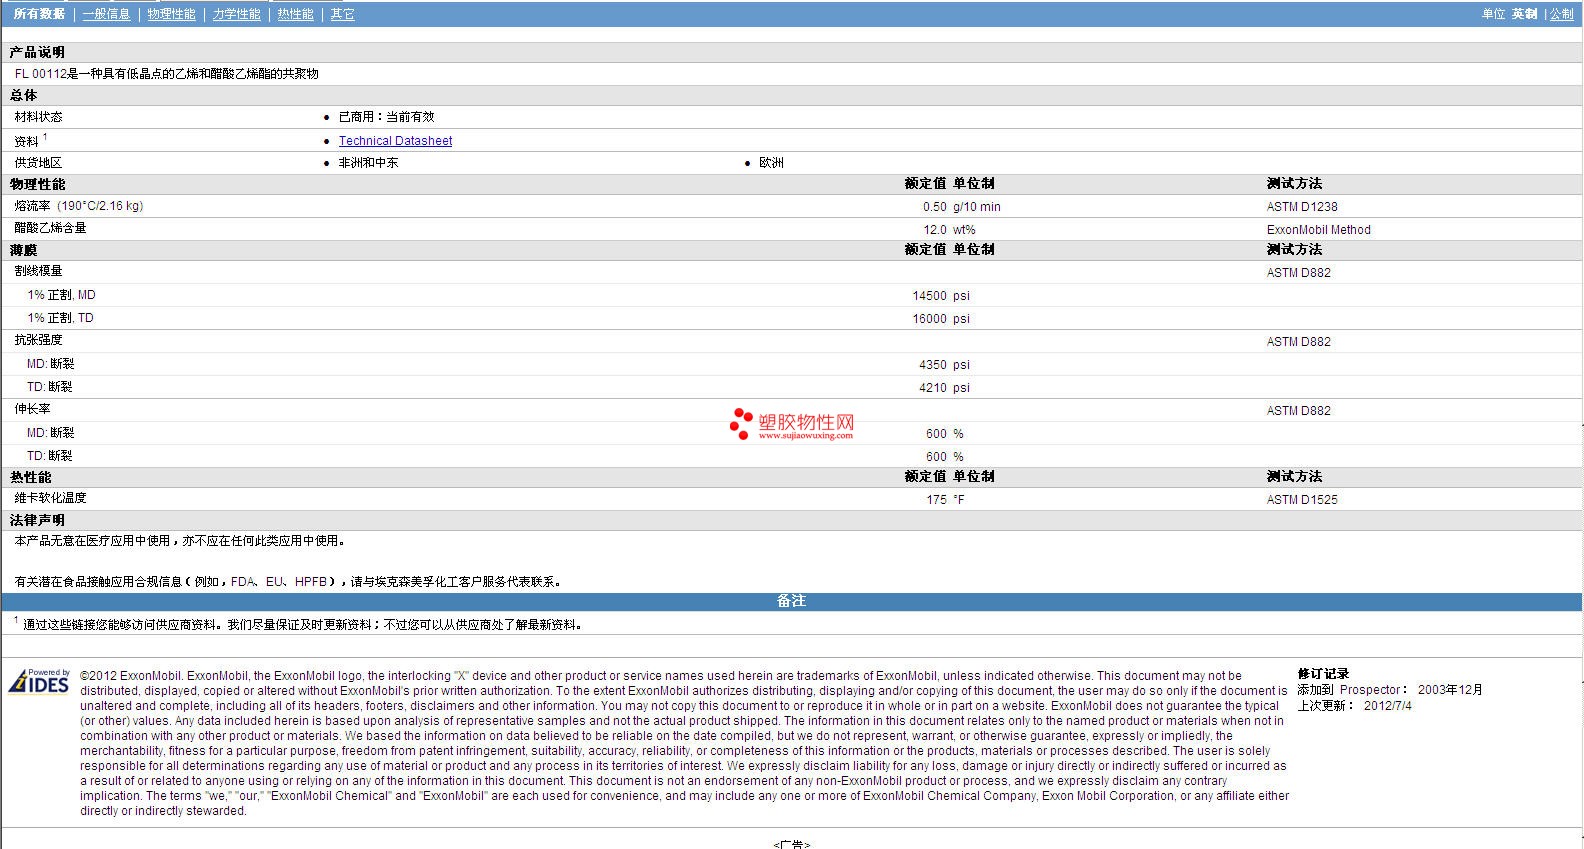This screenshot has height=849, width=1584.
Task: Switch to the 物理性能 tab
Action: pos(171,14)
